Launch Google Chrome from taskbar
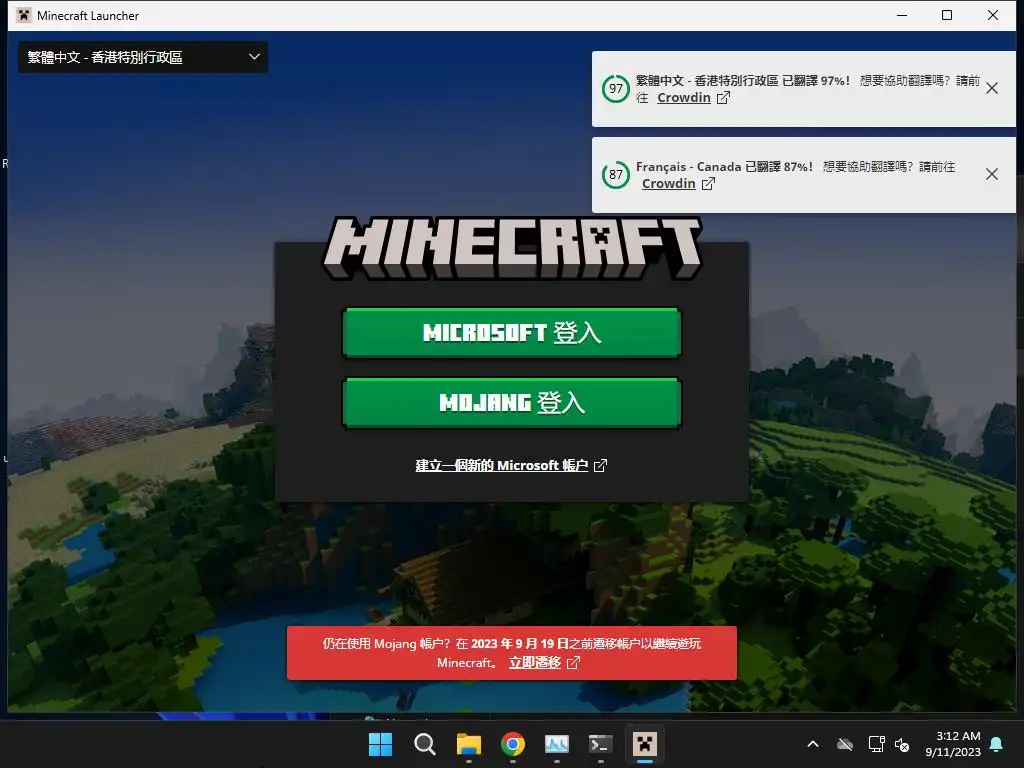 point(513,744)
